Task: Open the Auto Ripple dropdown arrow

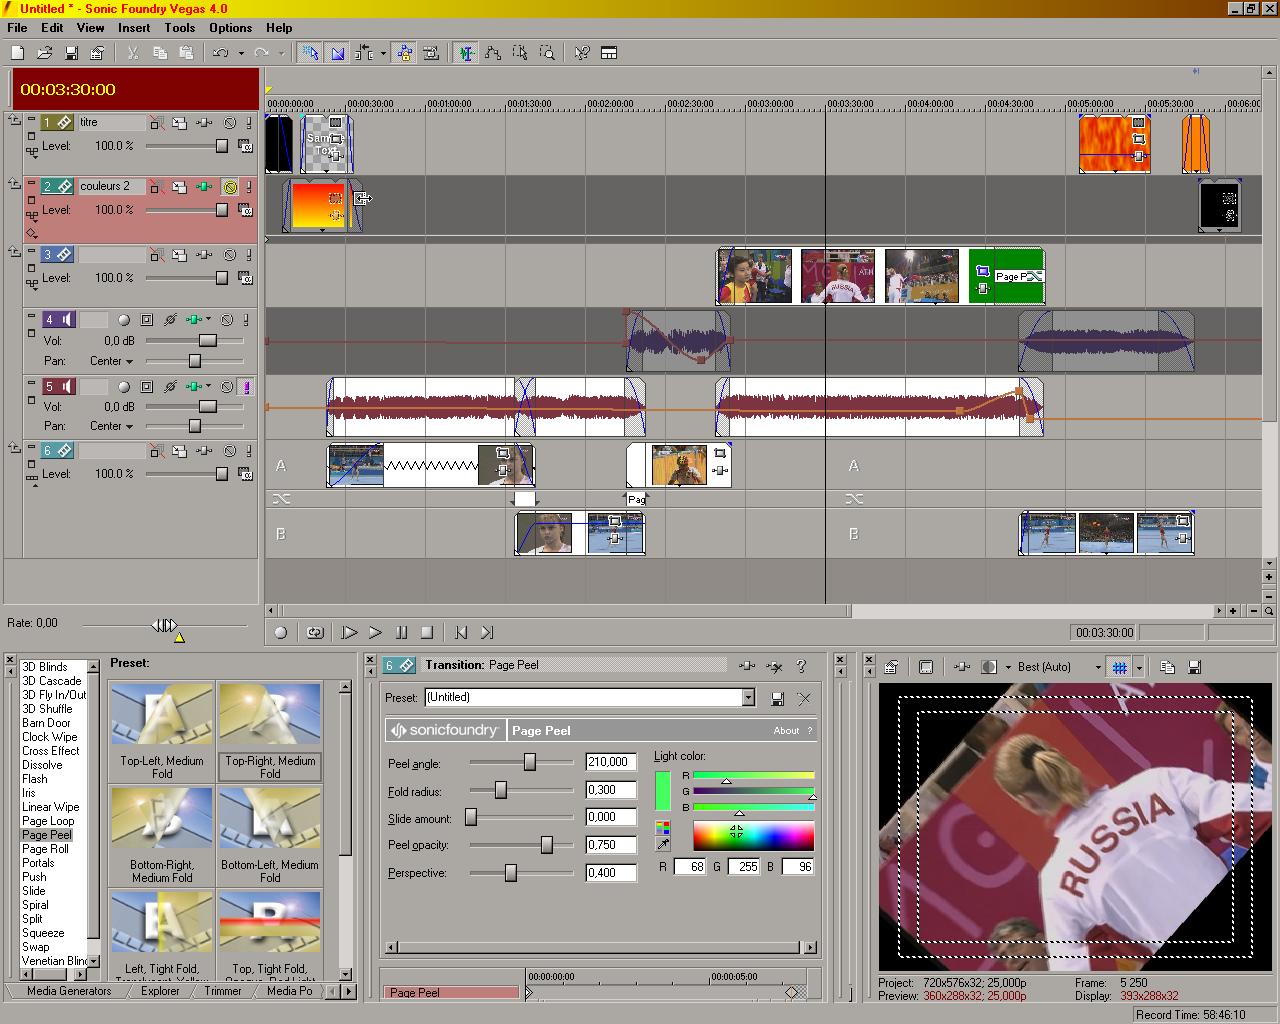Action: (x=382, y=53)
